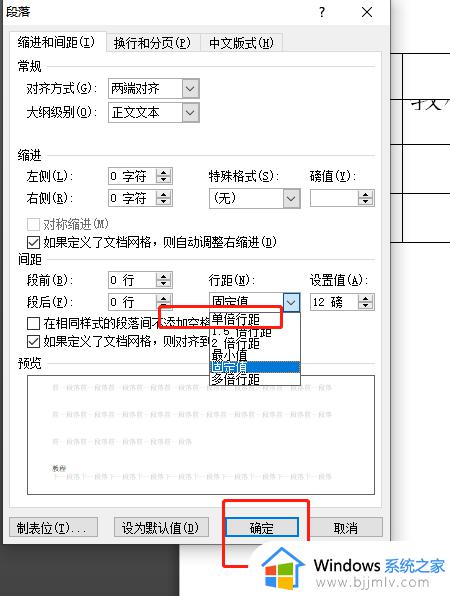The height and width of the screenshot is (596, 450).
Task: Select 2 倍行距 option
Action: pos(255,343)
